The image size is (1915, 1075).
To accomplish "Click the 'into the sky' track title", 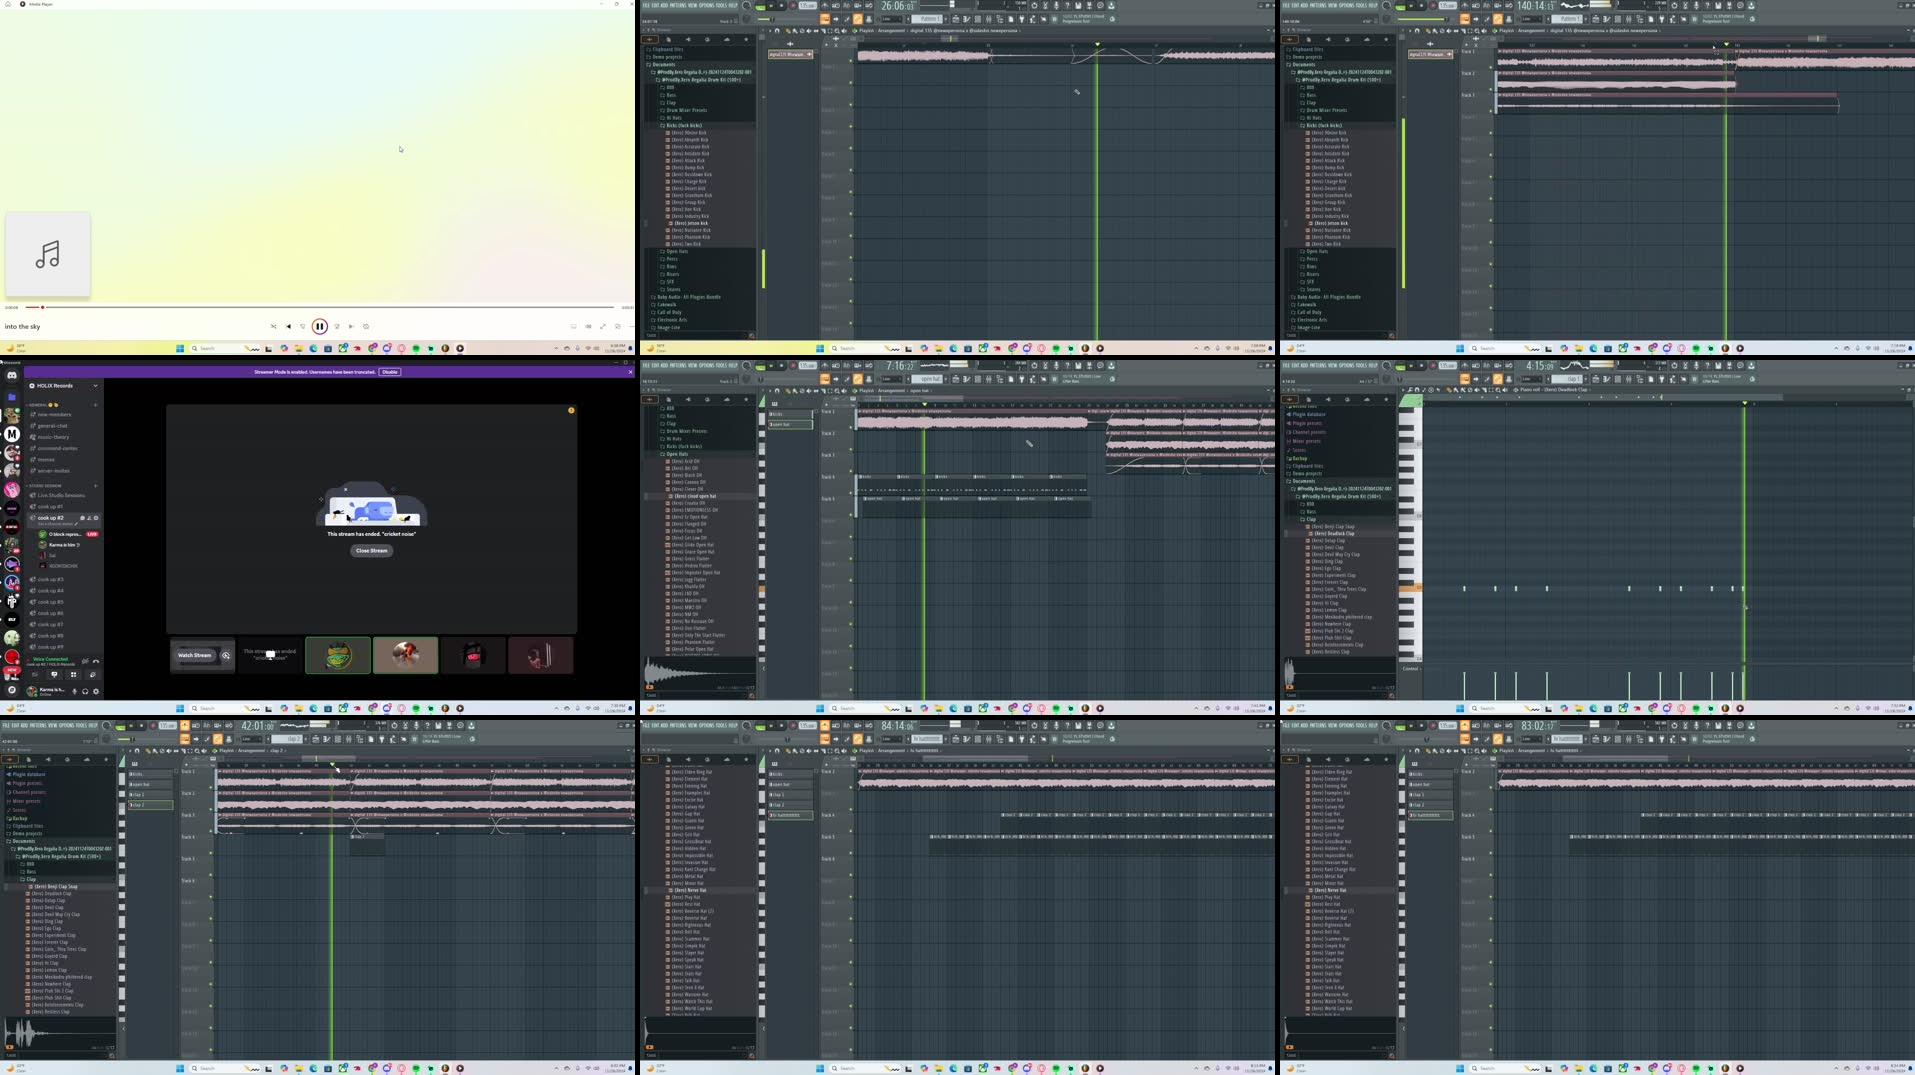I will pos(22,327).
